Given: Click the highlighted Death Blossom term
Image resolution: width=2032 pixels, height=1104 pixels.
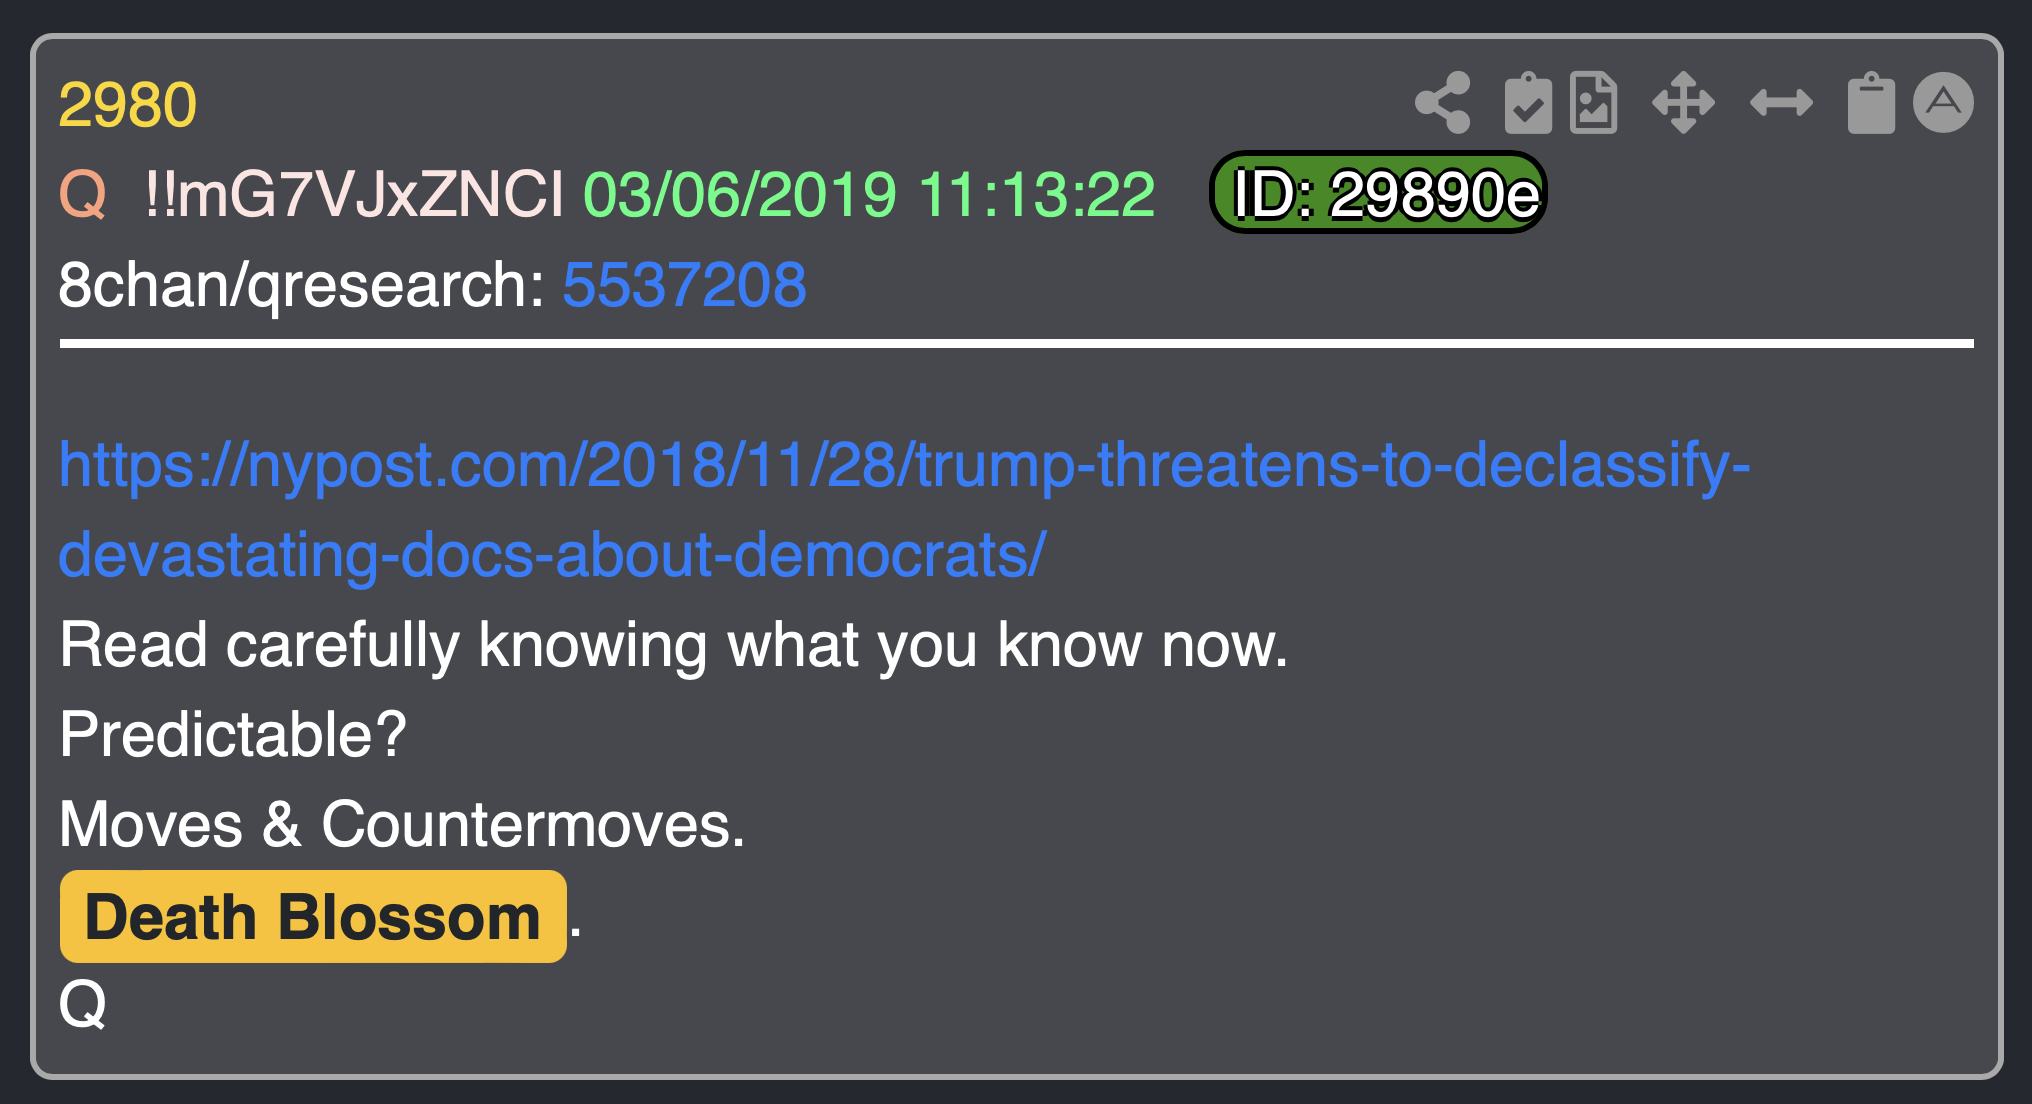Looking at the screenshot, I should 313,917.
